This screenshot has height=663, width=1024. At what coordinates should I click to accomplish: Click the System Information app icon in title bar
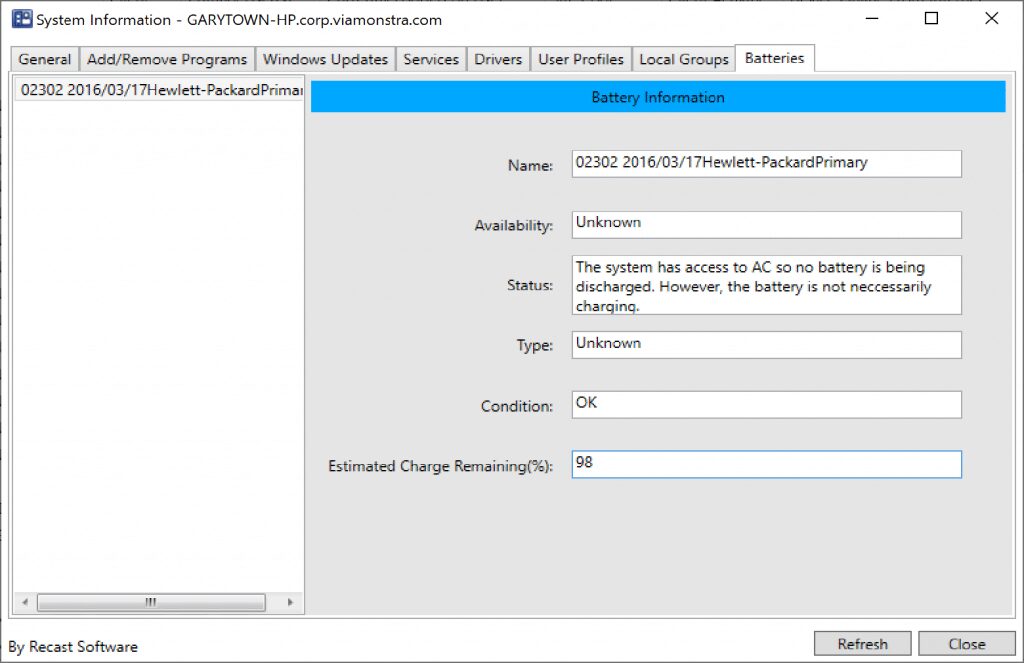click(x=20, y=19)
